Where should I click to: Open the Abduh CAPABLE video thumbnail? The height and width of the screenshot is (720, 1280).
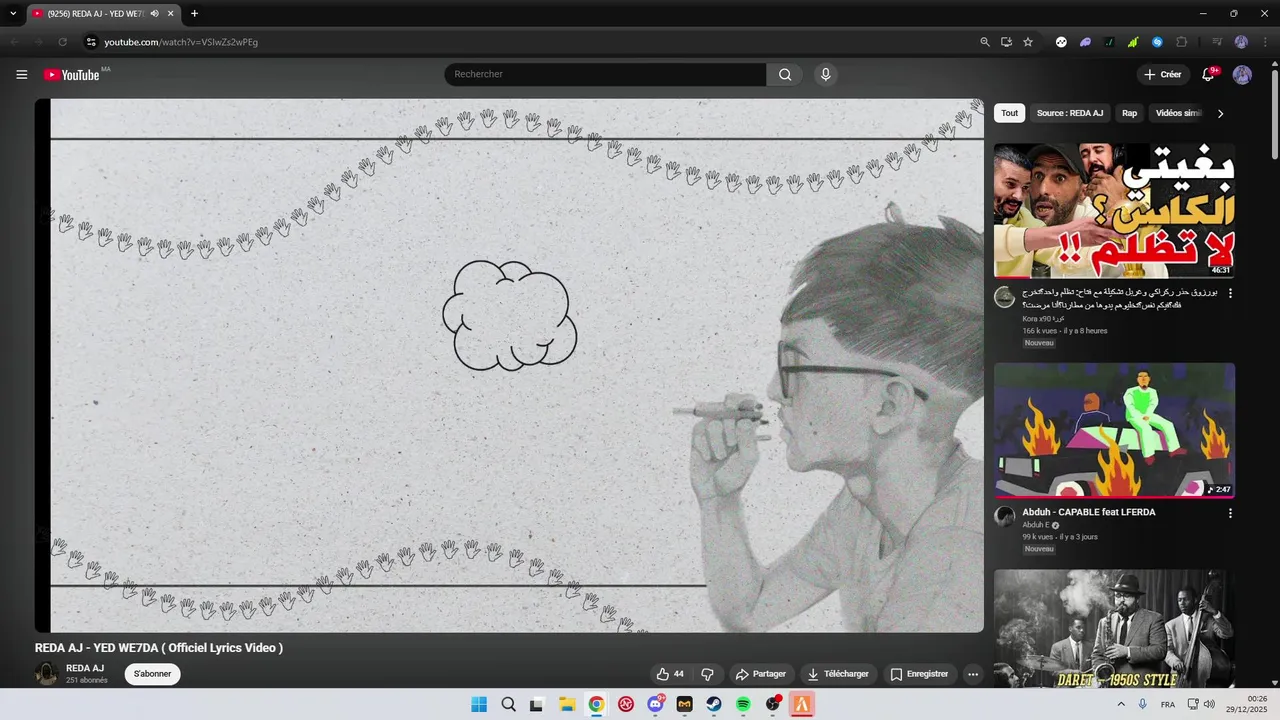pyautogui.click(x=1114, y=430)
